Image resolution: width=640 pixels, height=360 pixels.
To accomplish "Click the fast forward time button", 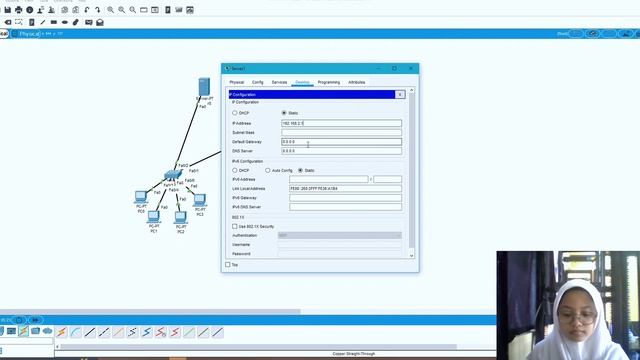I will coord(36,320).
